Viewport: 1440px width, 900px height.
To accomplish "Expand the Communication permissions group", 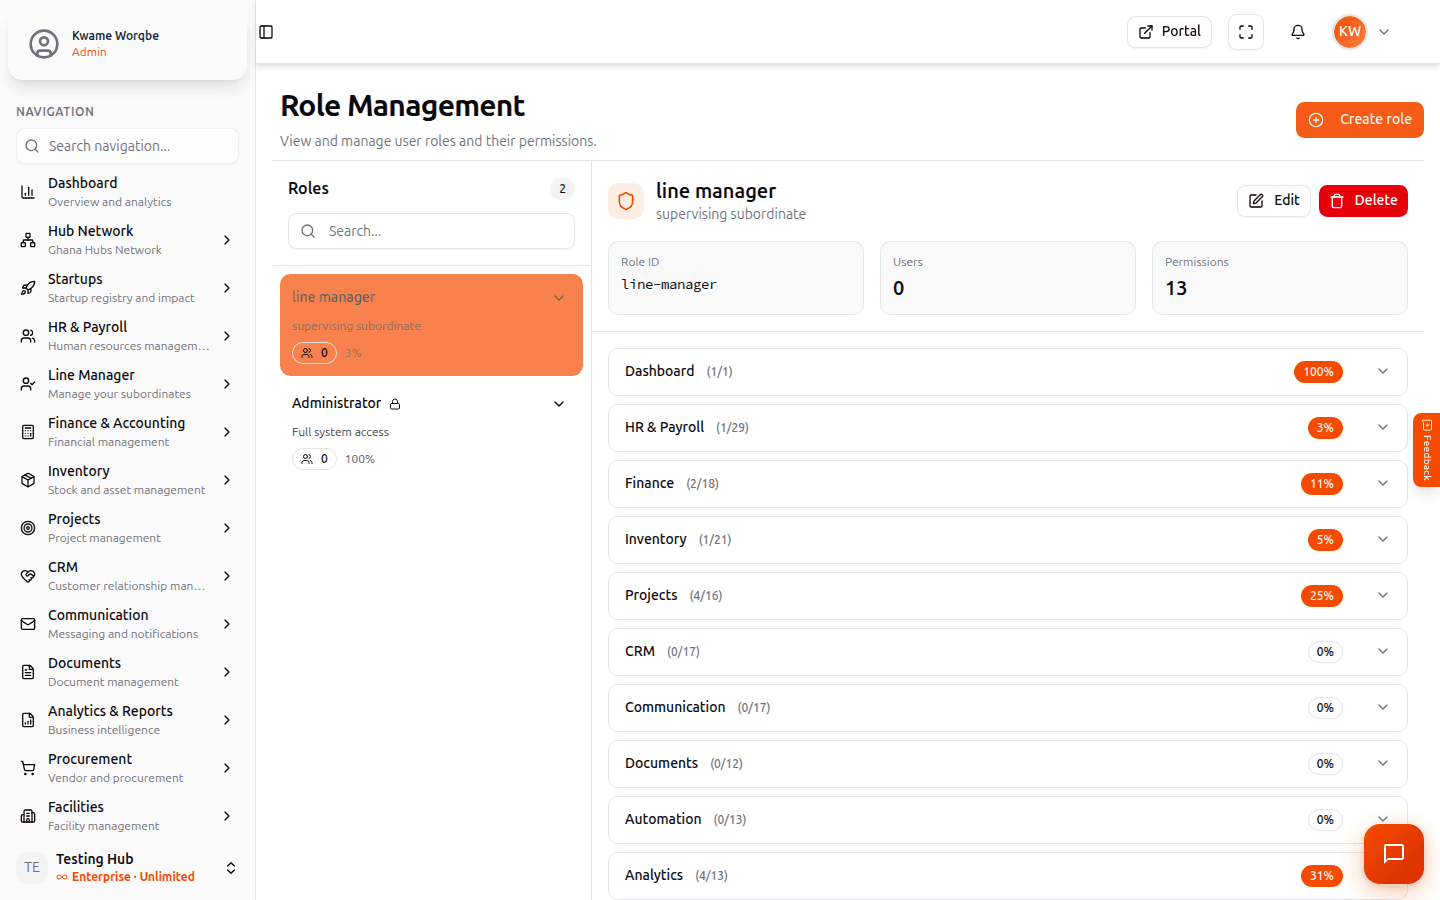I will point(1383,707).
